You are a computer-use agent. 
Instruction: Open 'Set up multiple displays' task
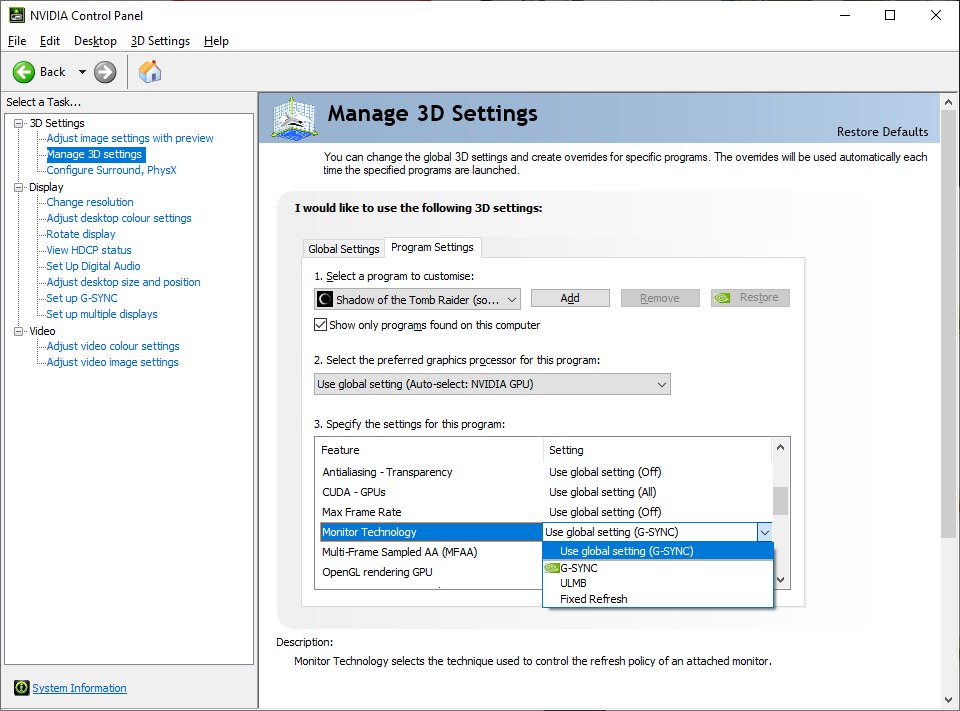click(102, 314)
